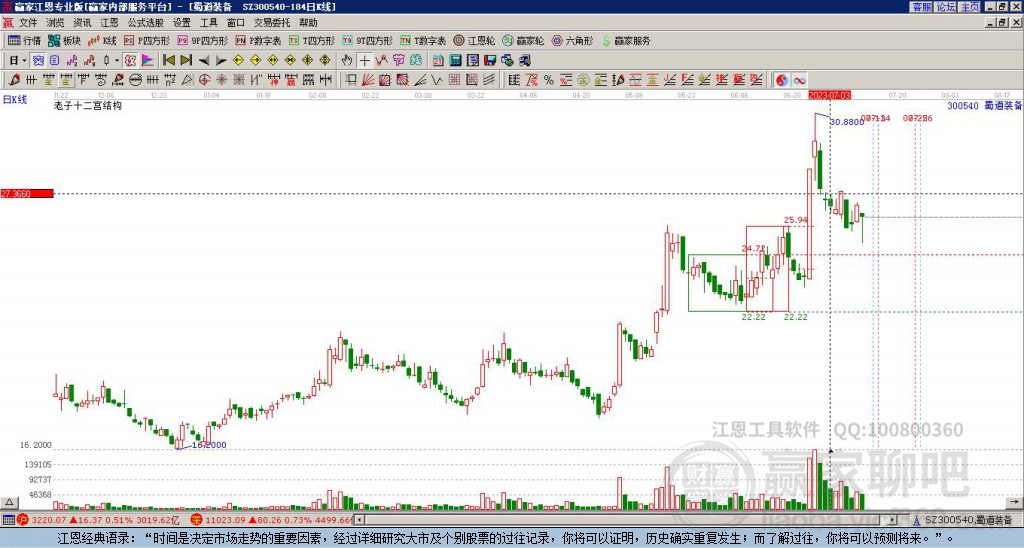Click the circle target cross icon
This screenshot has height=548, width=1024.
pos(204,80)
